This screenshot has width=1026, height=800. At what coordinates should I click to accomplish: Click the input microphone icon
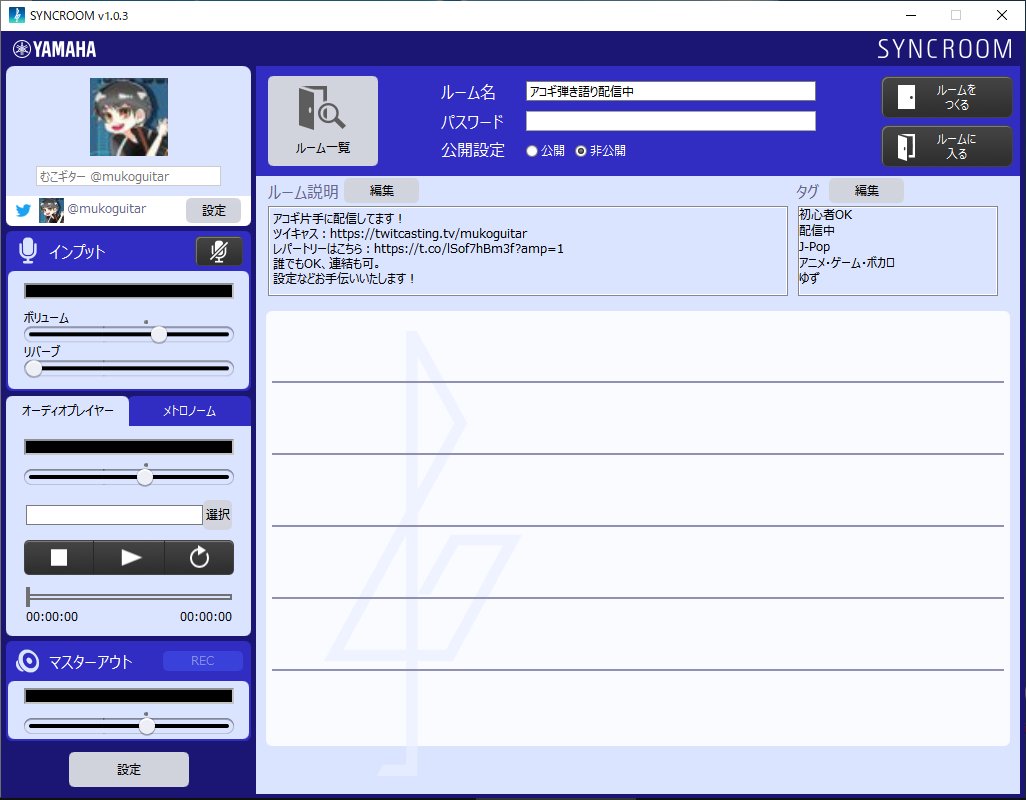click(28, 251)
